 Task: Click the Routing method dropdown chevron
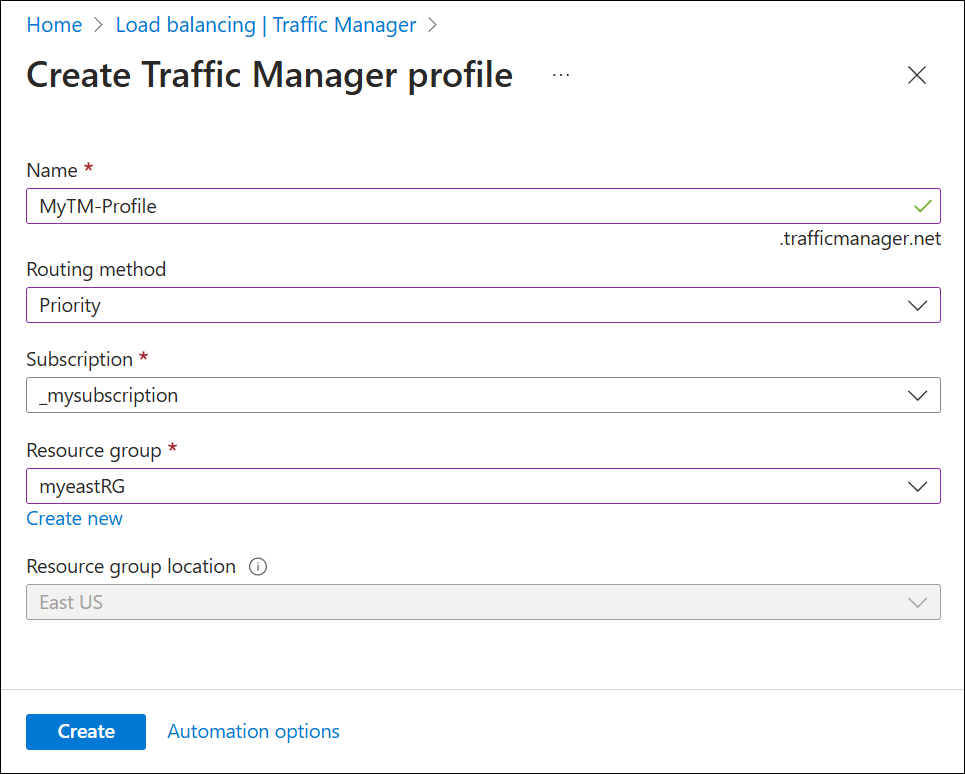pyautogui.click(x=917, y=305)
